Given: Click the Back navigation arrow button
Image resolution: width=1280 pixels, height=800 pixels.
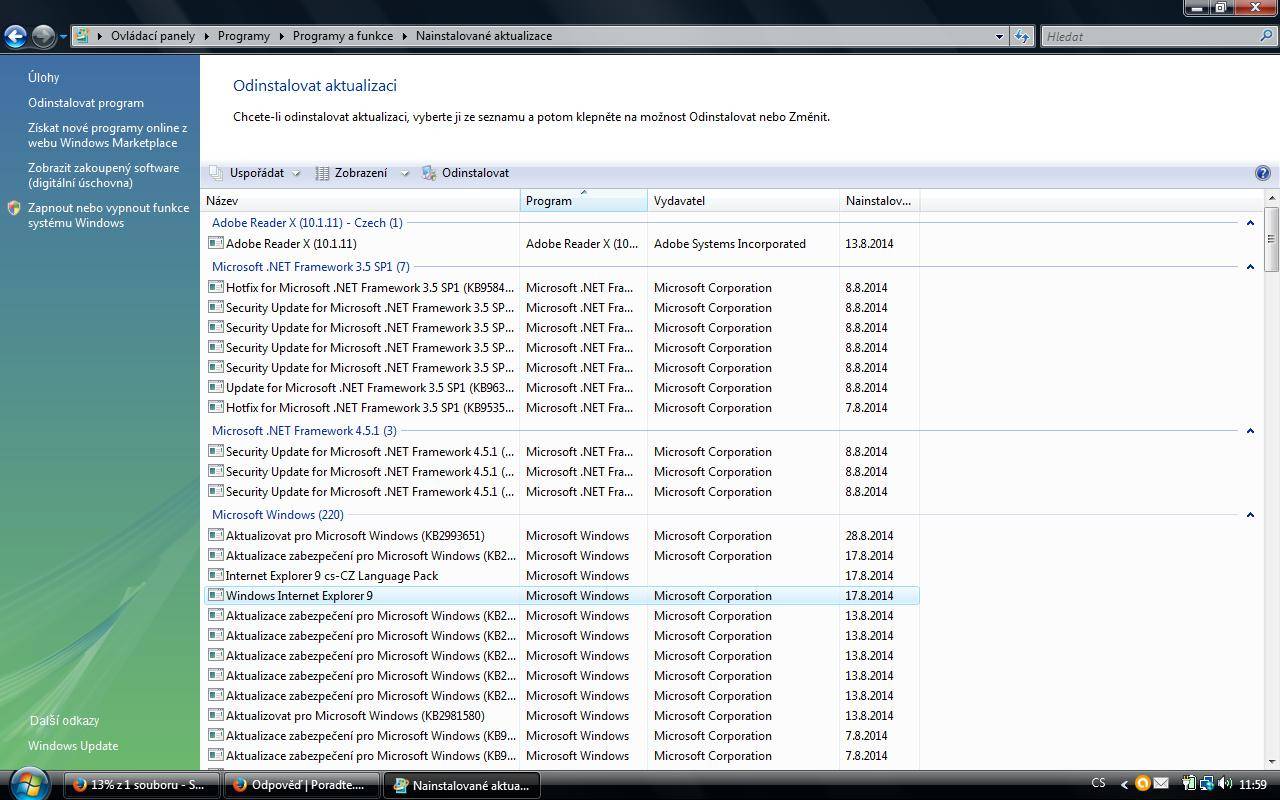Looking at the screenshot, I should pos(15,36).
